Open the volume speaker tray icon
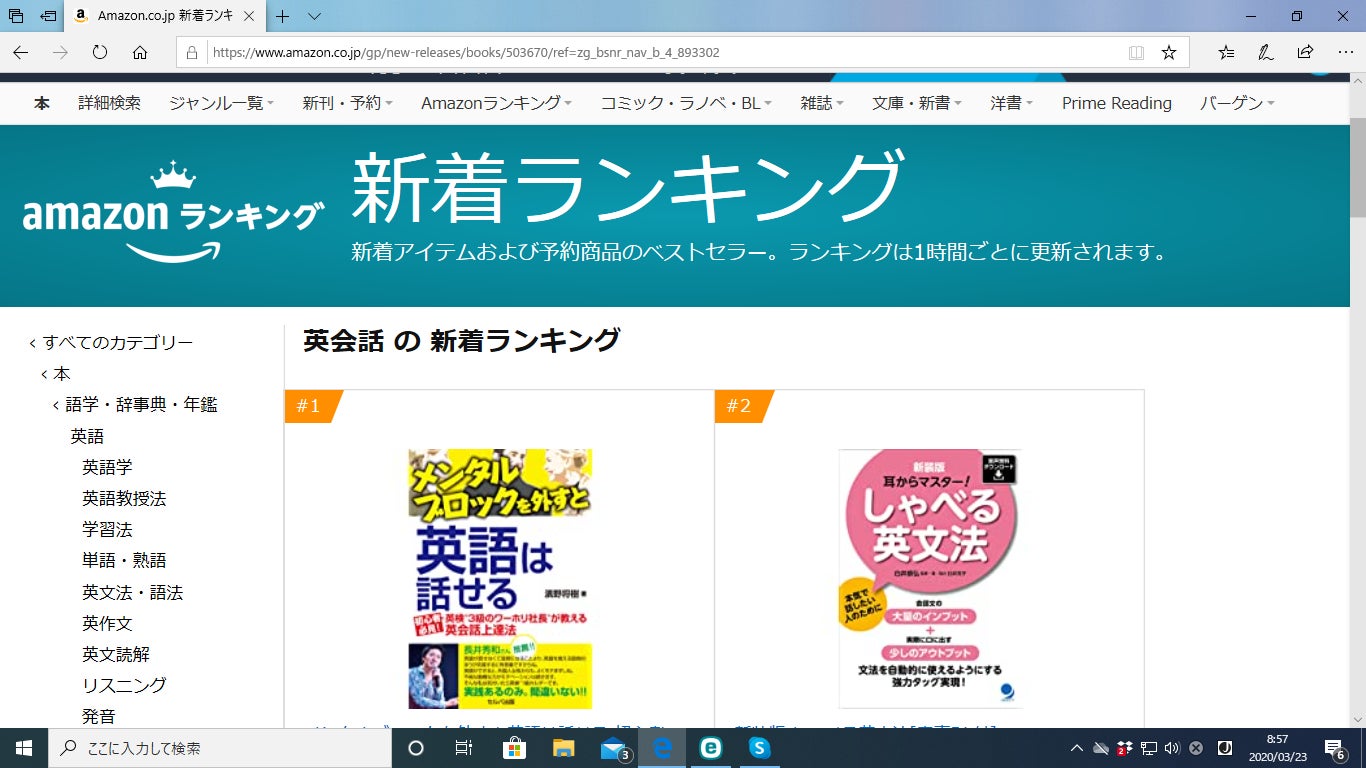Image resolution: width=1366 pixels, height=768 pixels. 1172,748
